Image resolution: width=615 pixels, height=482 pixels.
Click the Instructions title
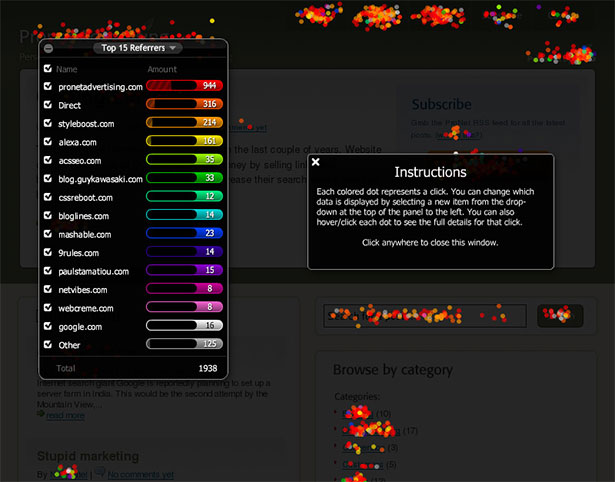click(x=430, y=172)
